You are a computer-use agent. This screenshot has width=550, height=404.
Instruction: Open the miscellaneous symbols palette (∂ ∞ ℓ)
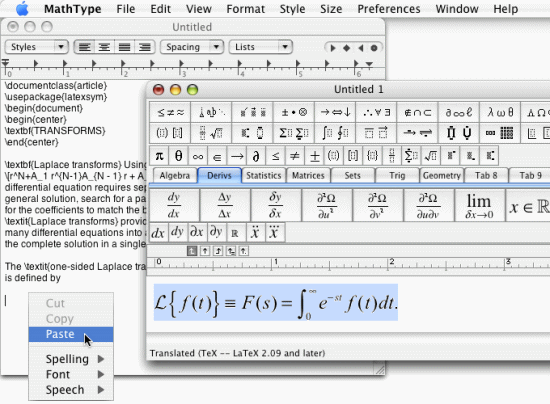[x=458, y=112]
